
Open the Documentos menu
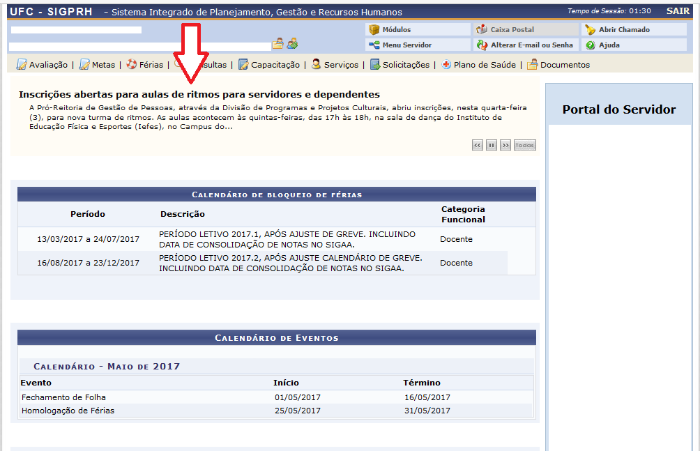564,65
